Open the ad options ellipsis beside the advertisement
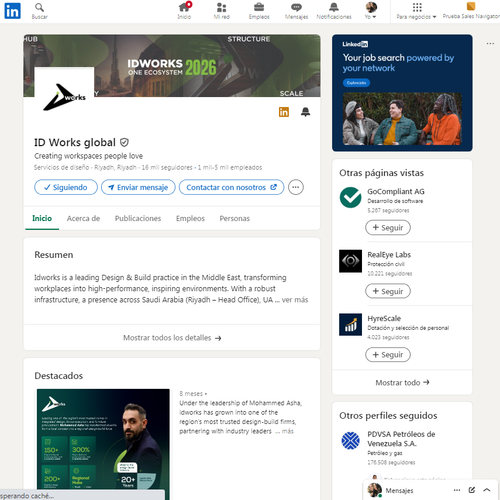Viewport: 500px width, 500px height. point(490,43)
